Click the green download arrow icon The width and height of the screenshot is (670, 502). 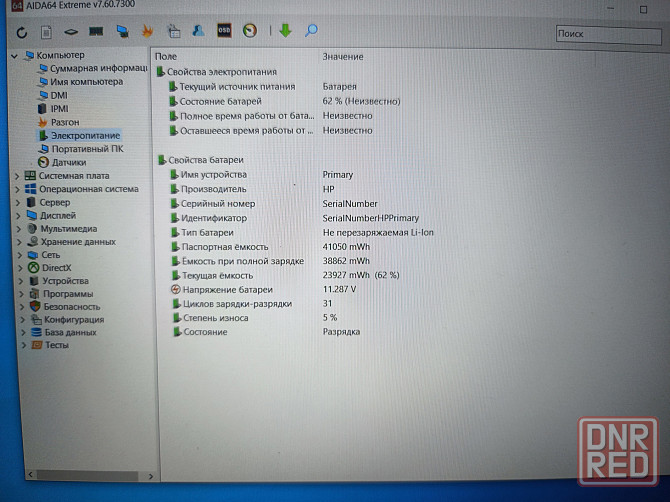pos(285,30)
